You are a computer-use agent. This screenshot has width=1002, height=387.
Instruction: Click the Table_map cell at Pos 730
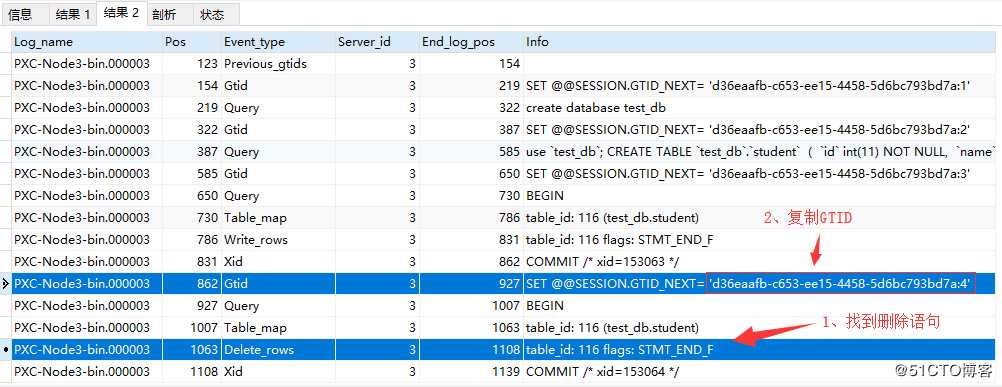[x=278, y=218]
